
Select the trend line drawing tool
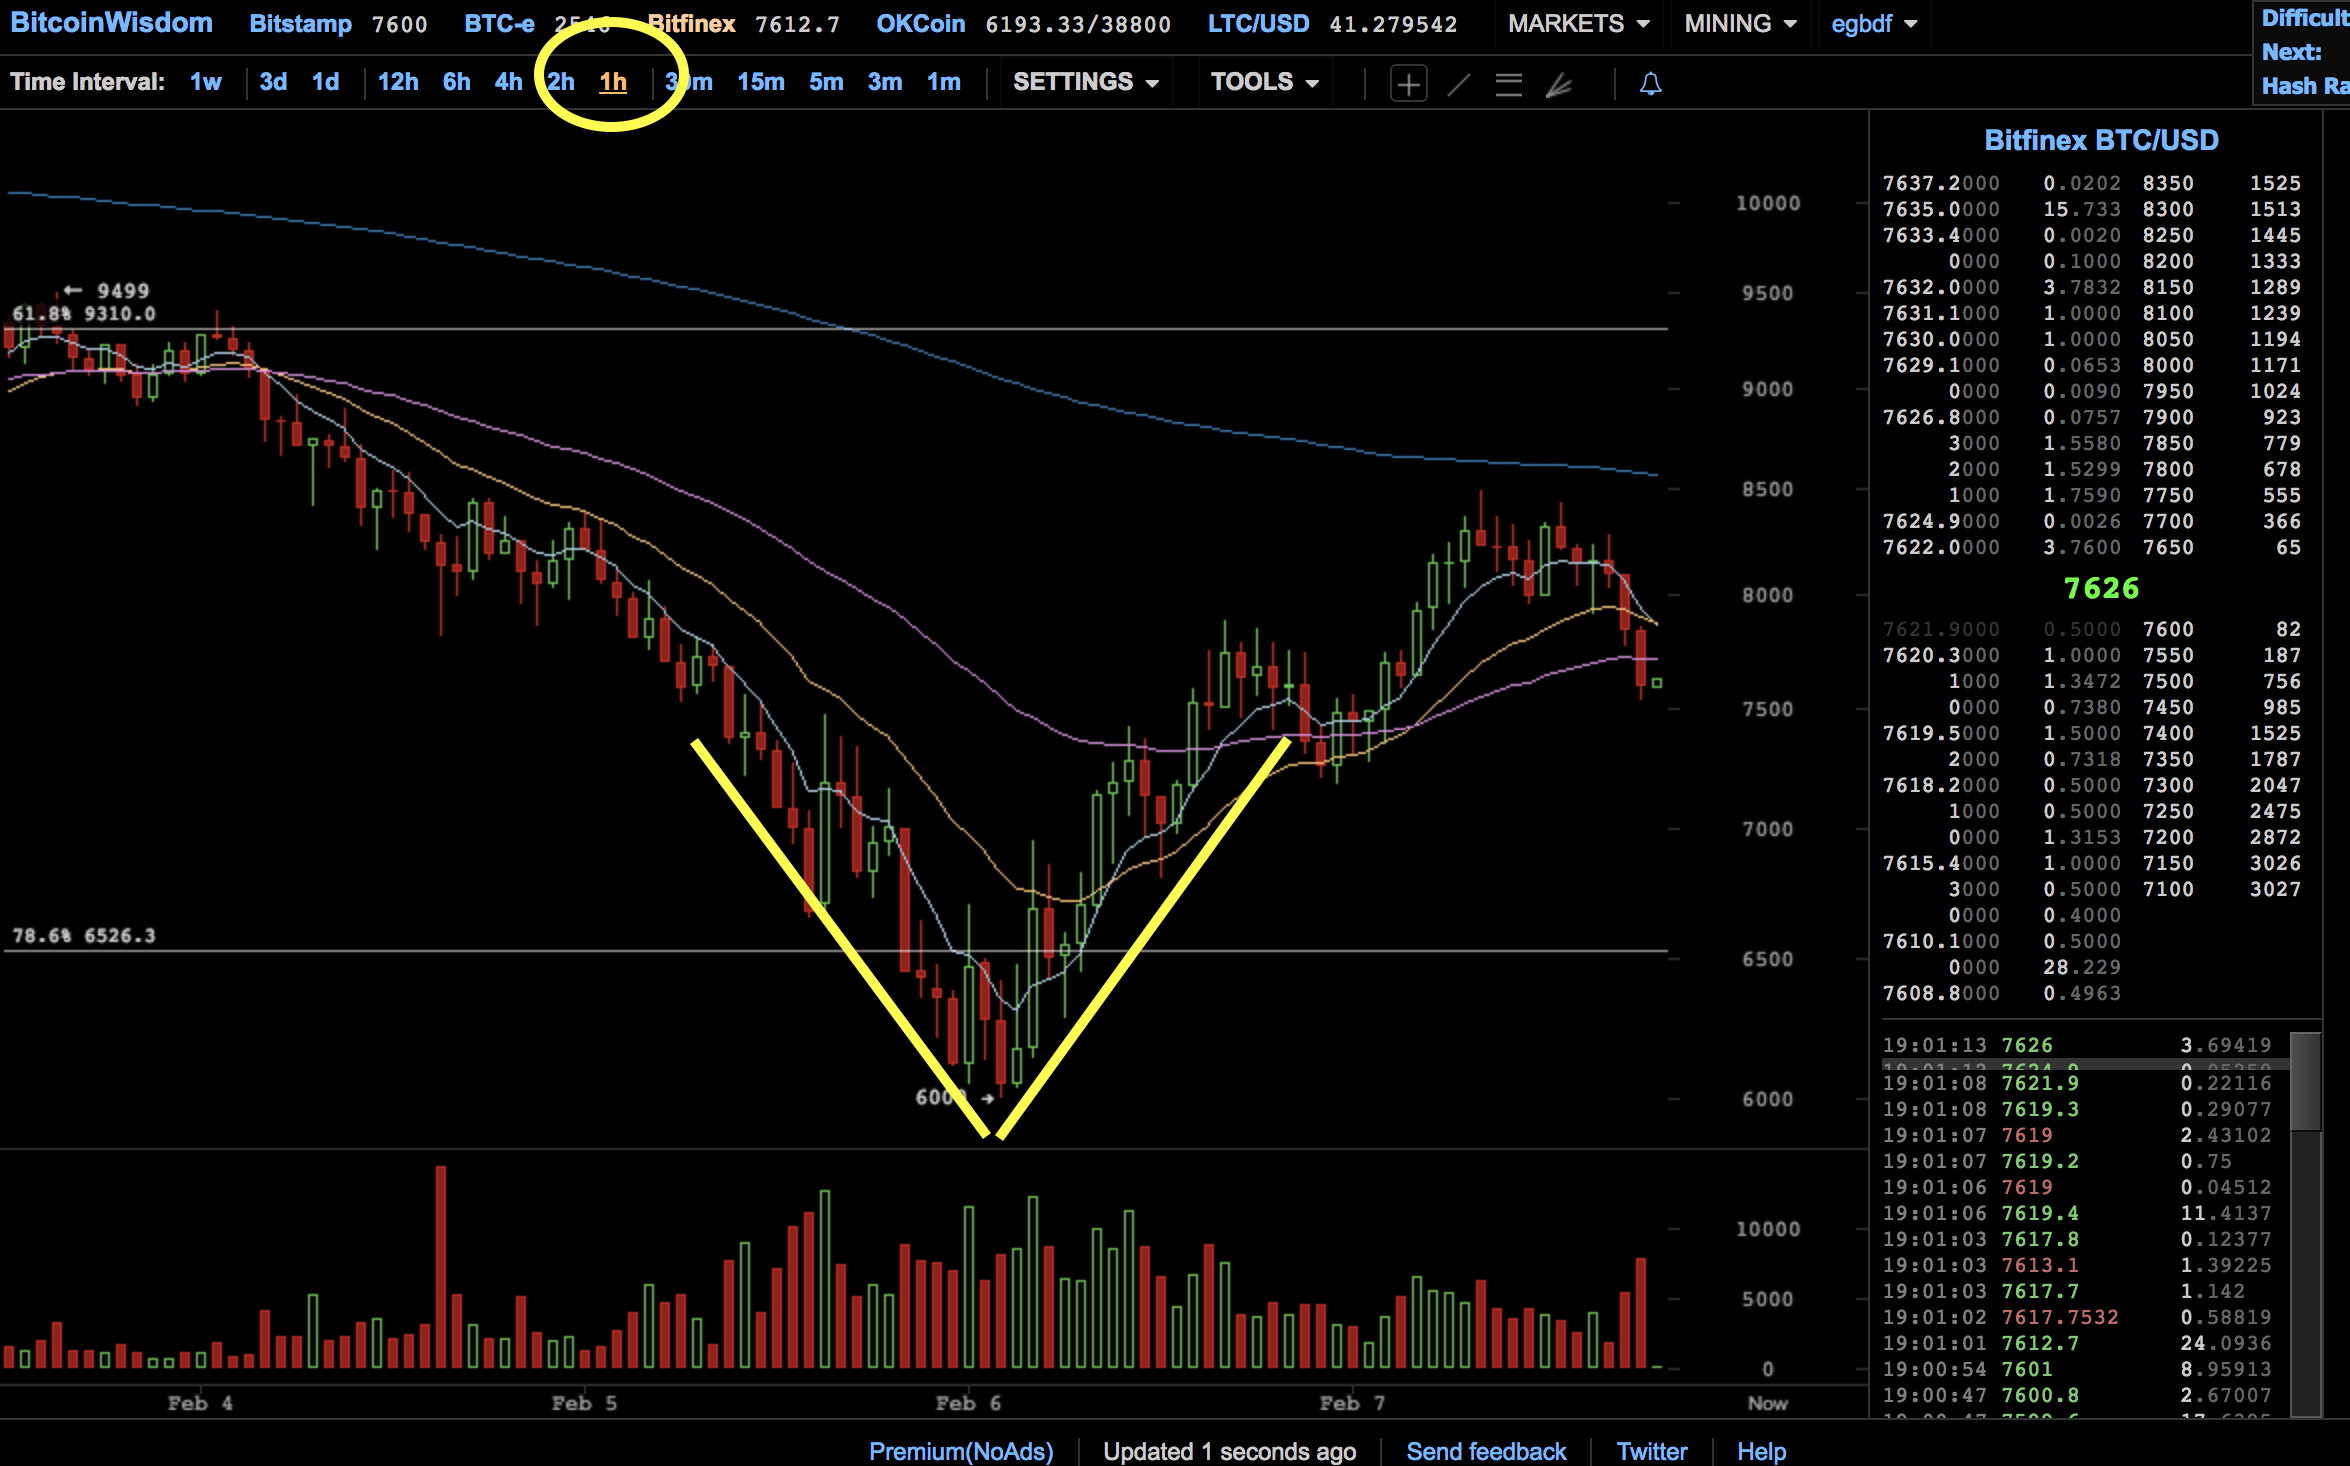[x=1459, y=84]
